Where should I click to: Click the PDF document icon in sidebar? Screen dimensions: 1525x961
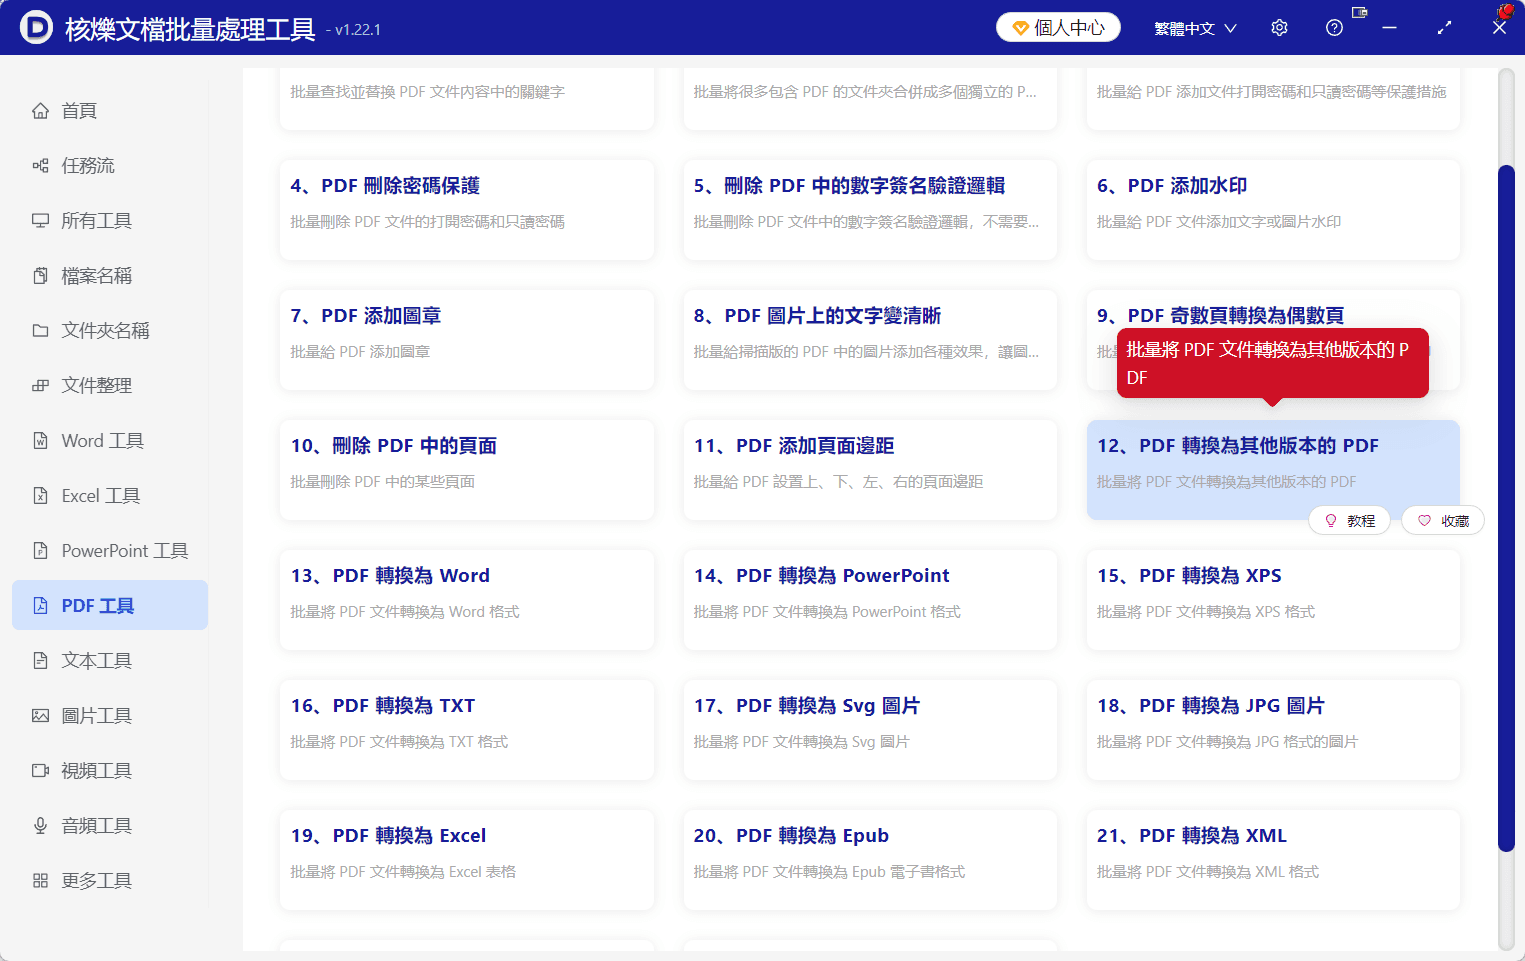pyautogui.click(x=40, y=606)
